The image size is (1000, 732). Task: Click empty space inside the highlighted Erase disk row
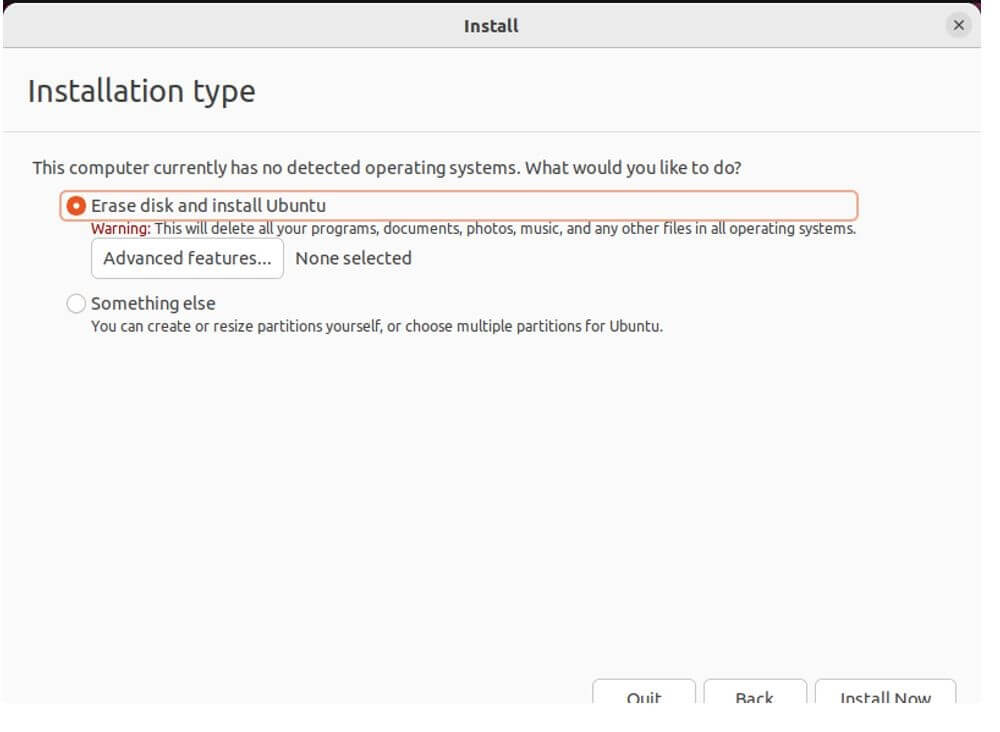point(600,206)
